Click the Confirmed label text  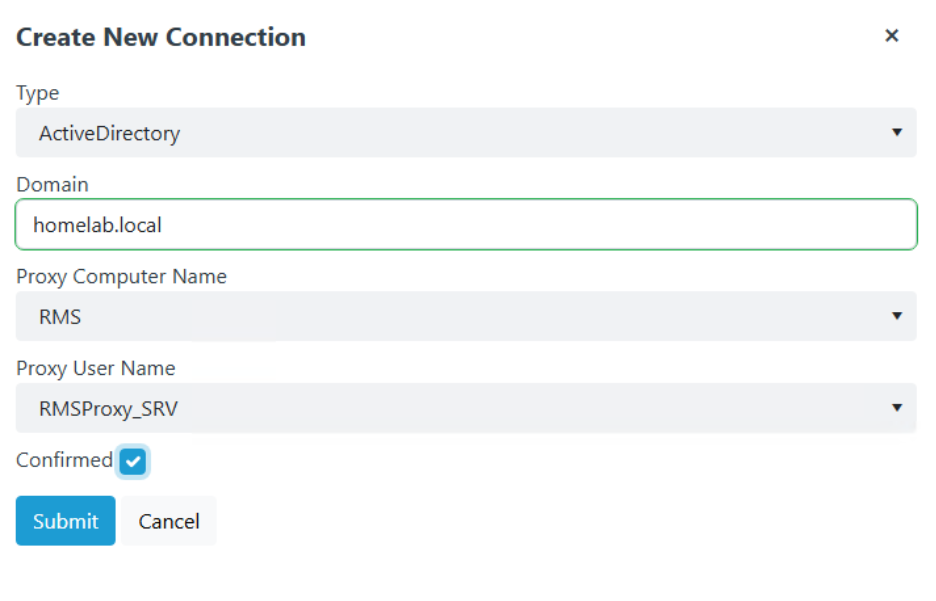pyautogui.click(x=63, y=460)
